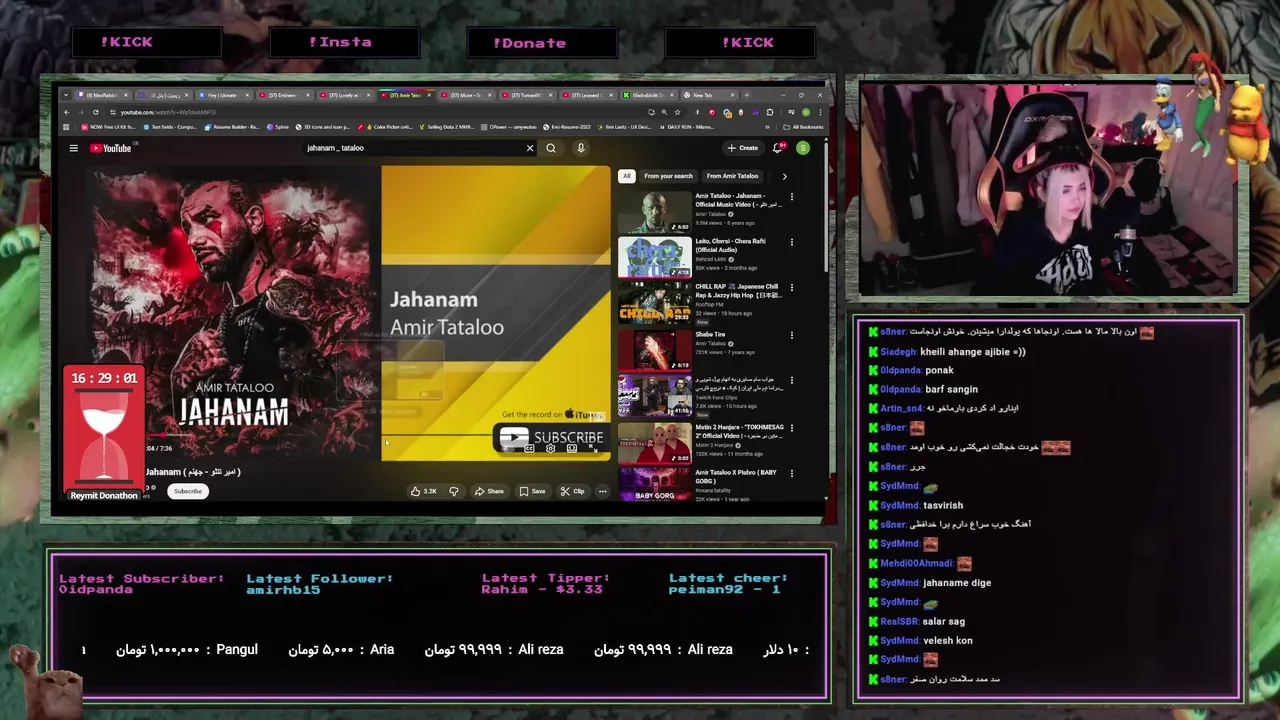
Task: Switch to the New Tab browser tab
Action: (x=710, y=95)
